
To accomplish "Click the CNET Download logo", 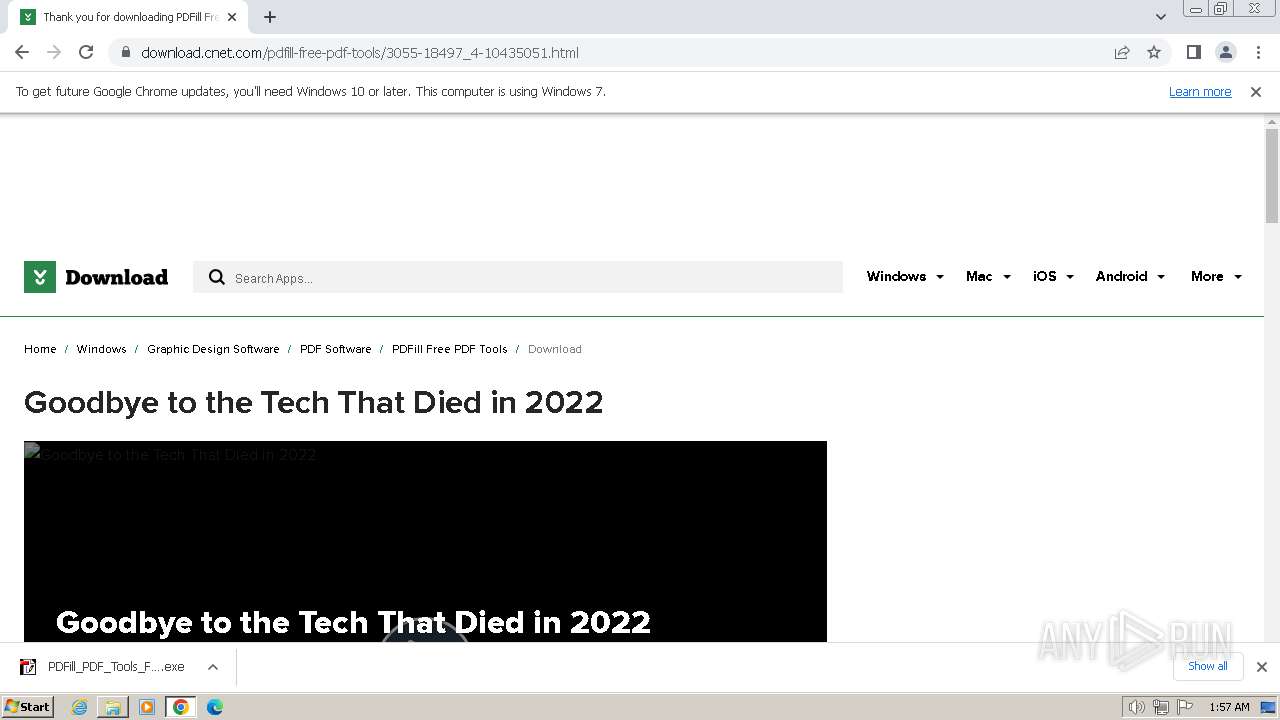I will point(96,277).
